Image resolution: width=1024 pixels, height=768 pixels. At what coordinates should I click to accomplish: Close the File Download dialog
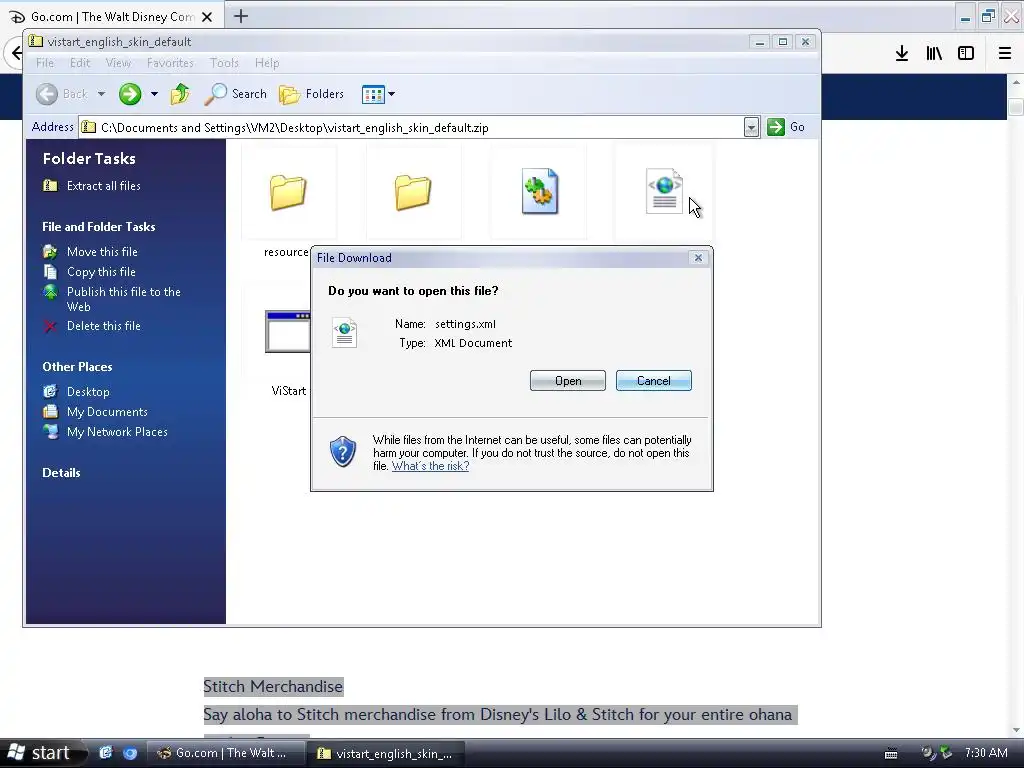point(698,258)
